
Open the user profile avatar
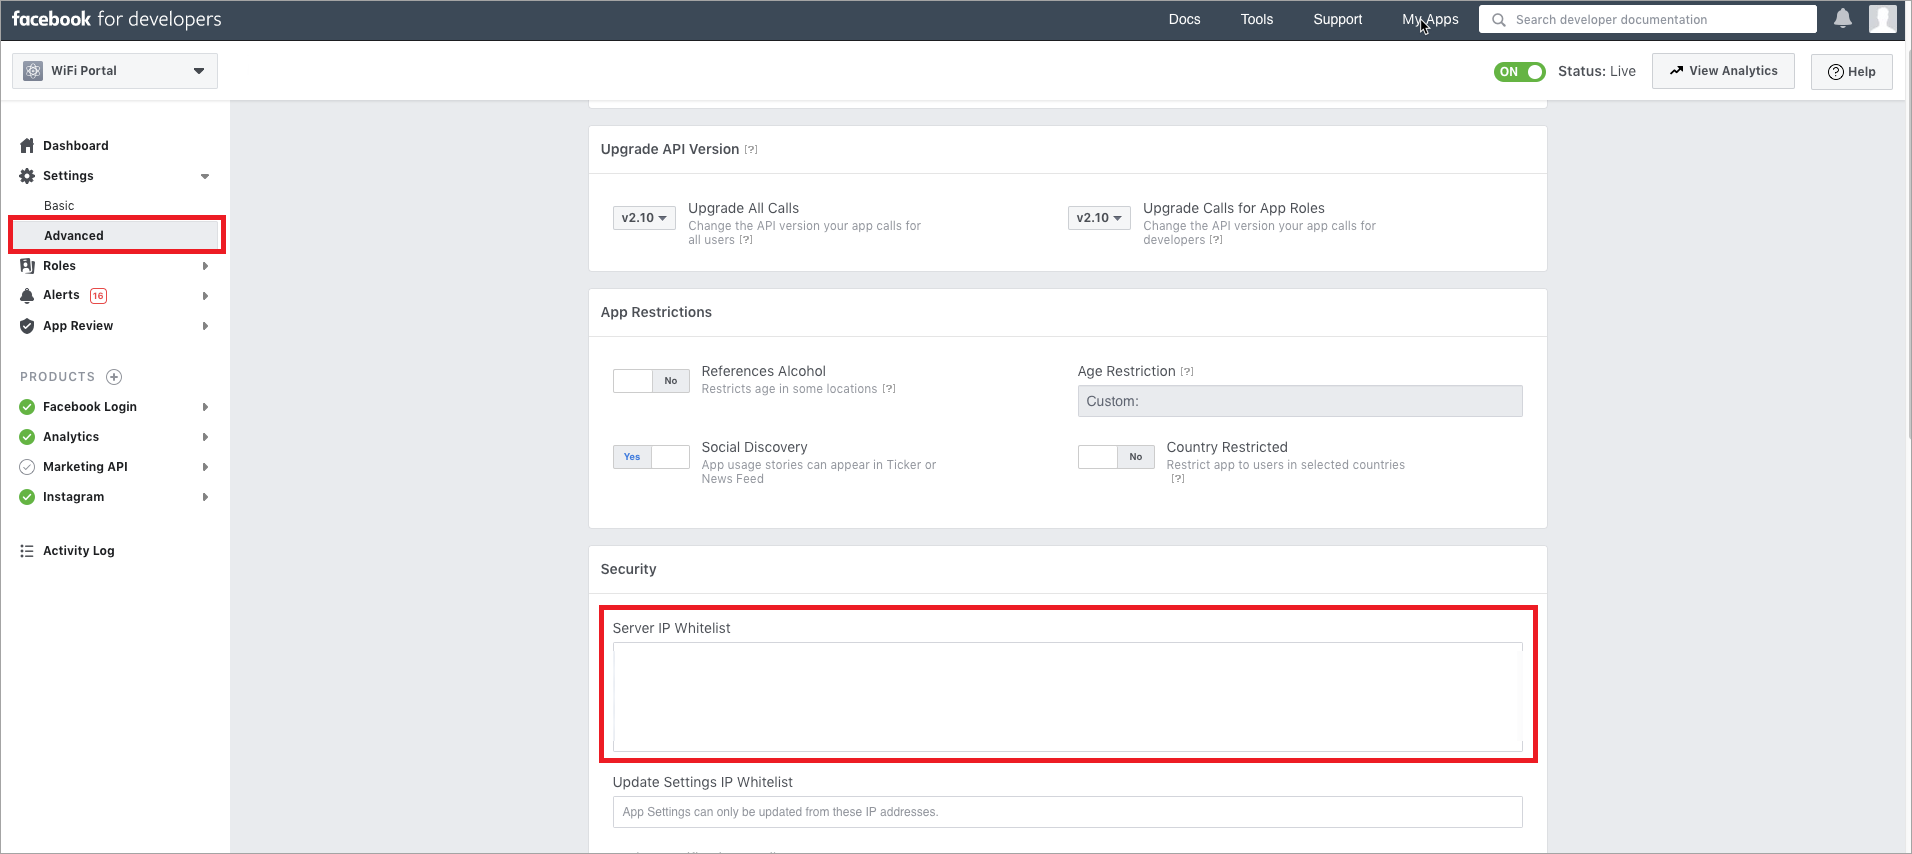[x=1882, y=18]
